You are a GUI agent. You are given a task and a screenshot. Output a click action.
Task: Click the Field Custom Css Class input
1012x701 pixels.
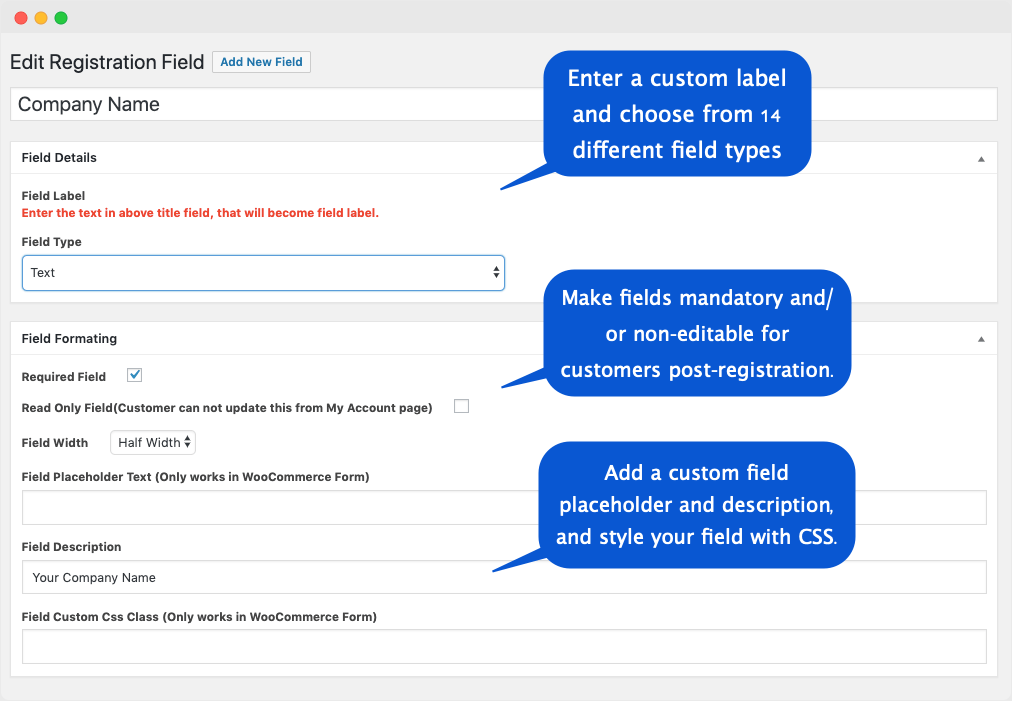tap(400, 646)
